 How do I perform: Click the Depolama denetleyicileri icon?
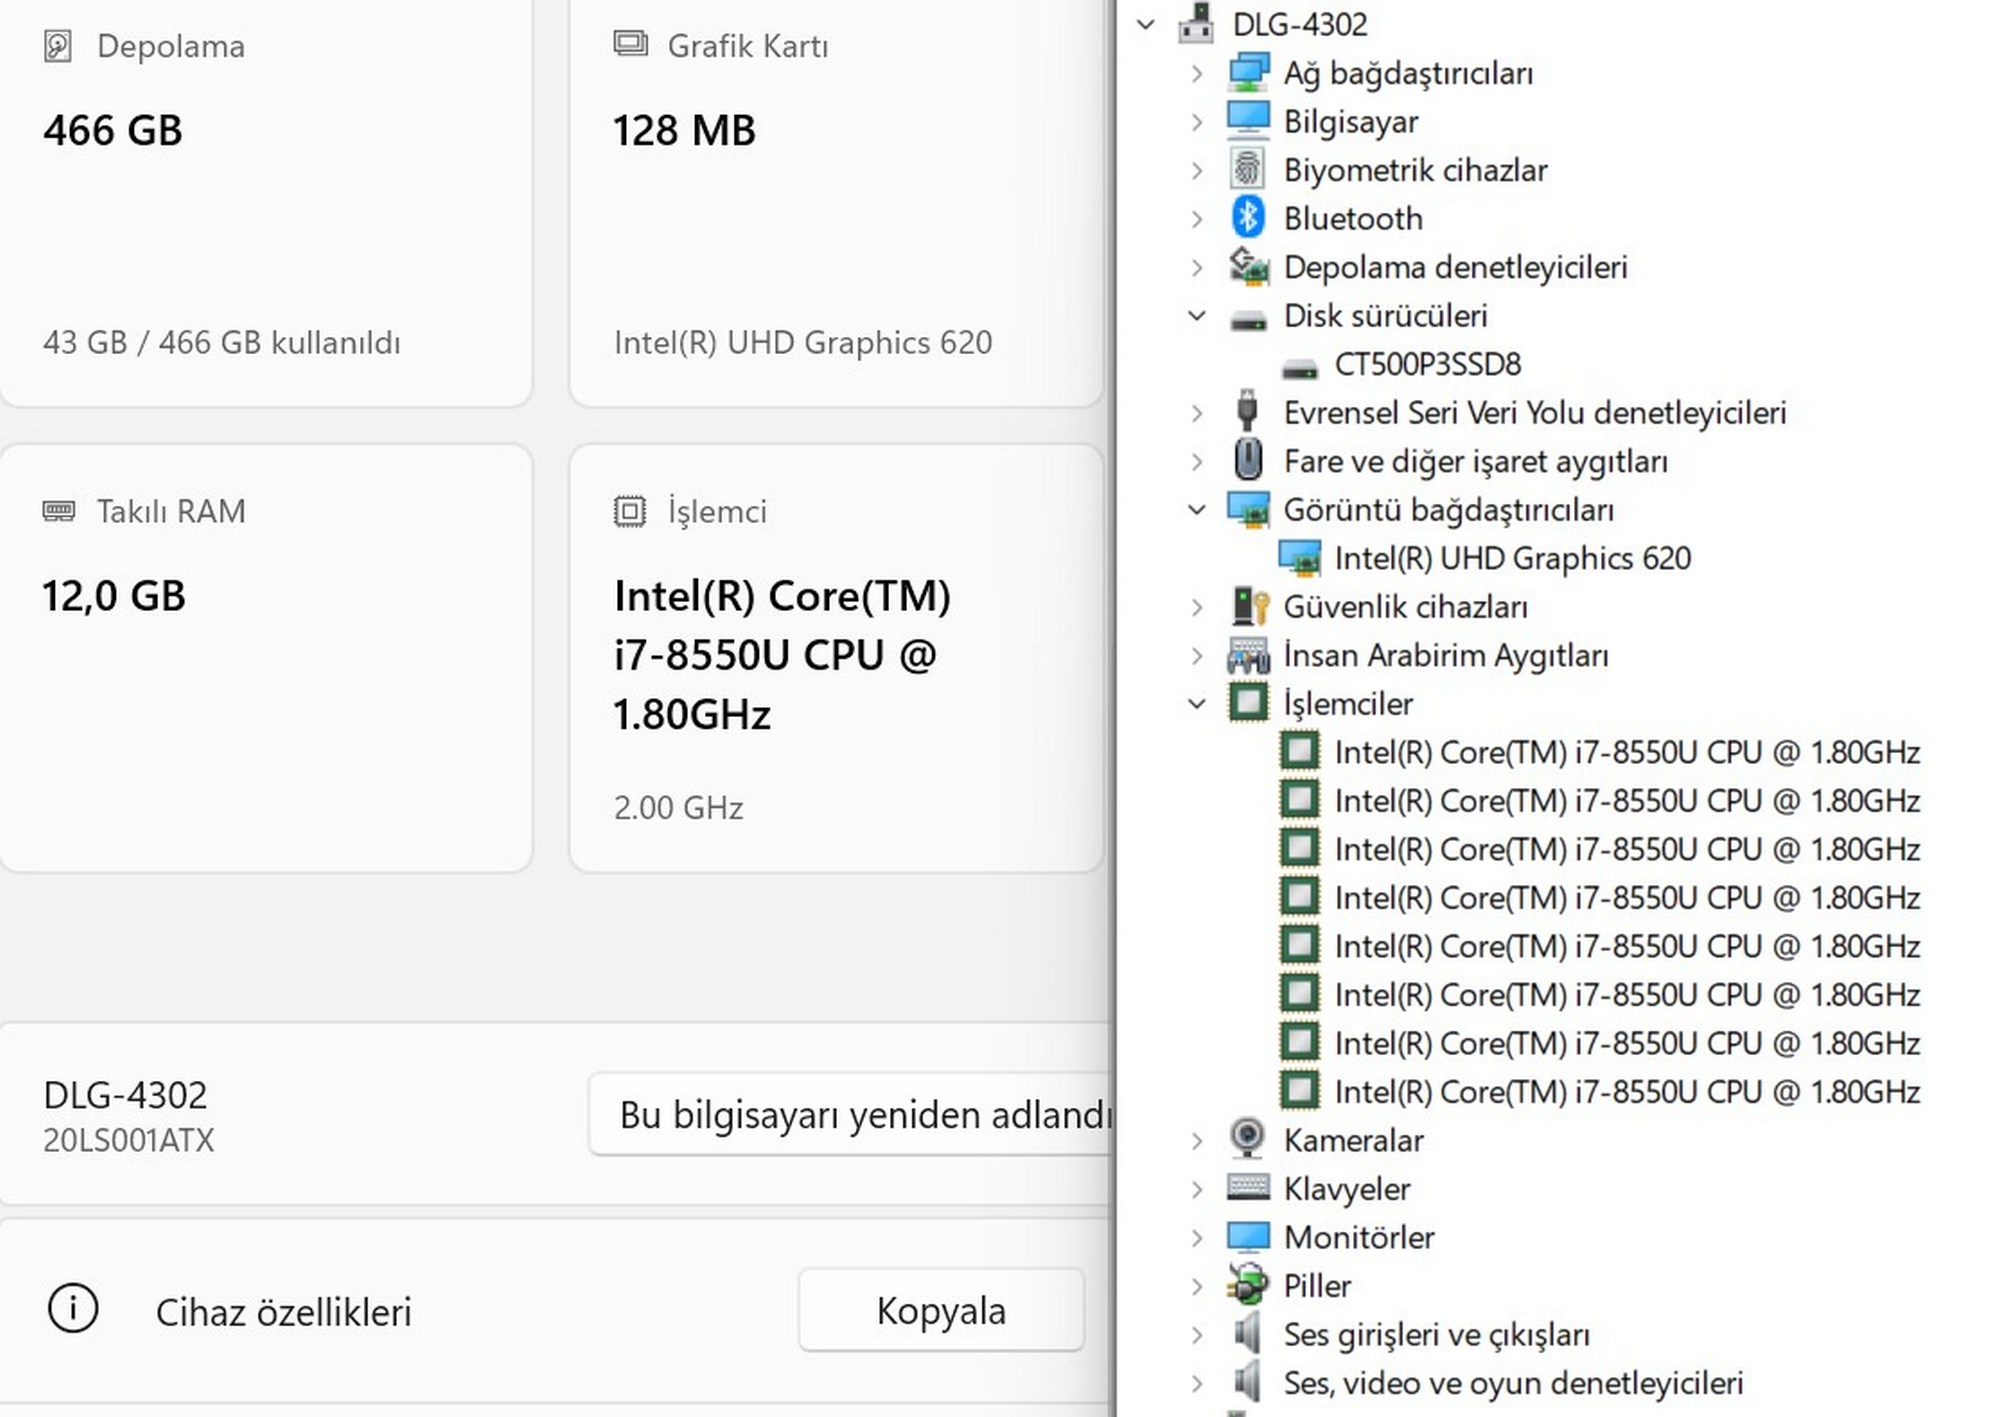(x=1248, y=266)
